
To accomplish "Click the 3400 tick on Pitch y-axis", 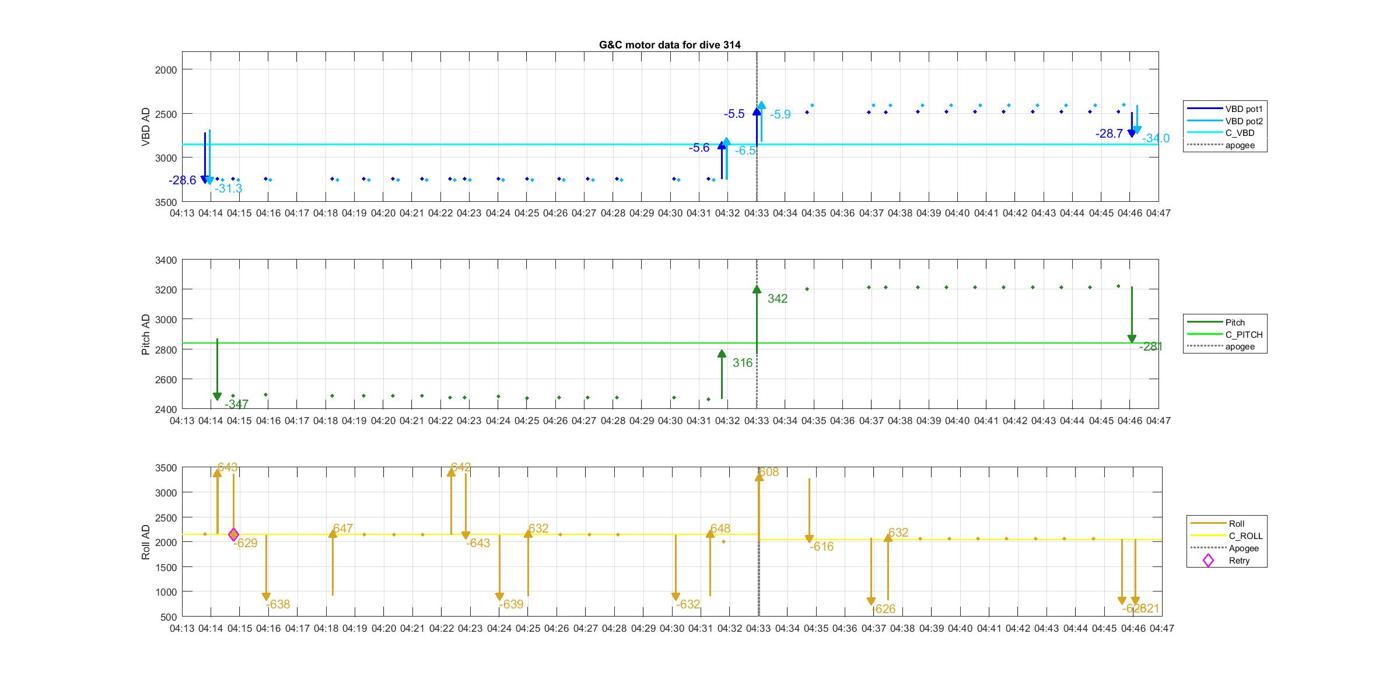I will pyautogui.click(x=166, y=260).
